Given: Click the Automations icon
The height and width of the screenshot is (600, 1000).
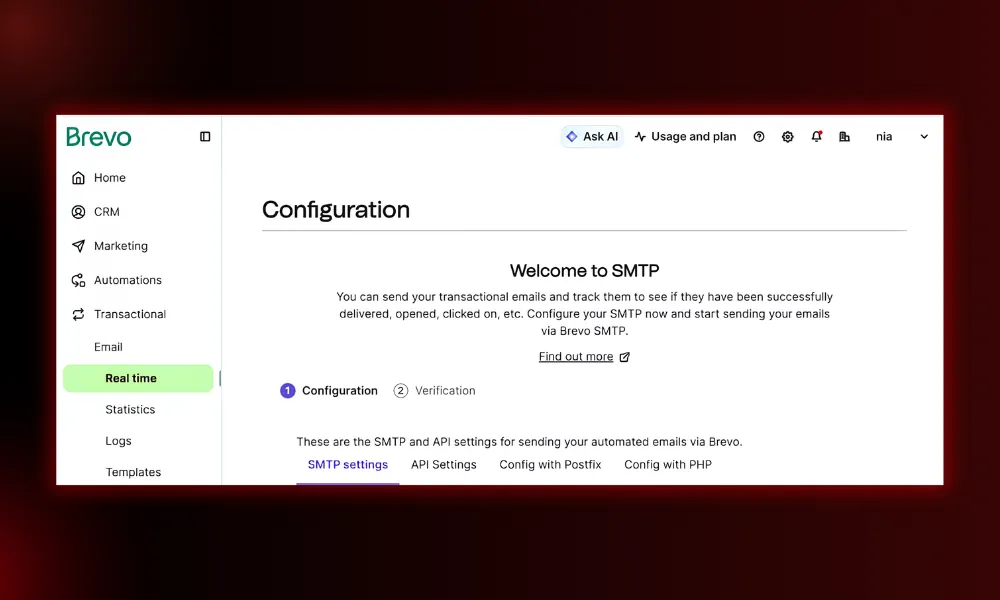Looking at the screenshot, I should pyautogui.click(x=78, y=280).
